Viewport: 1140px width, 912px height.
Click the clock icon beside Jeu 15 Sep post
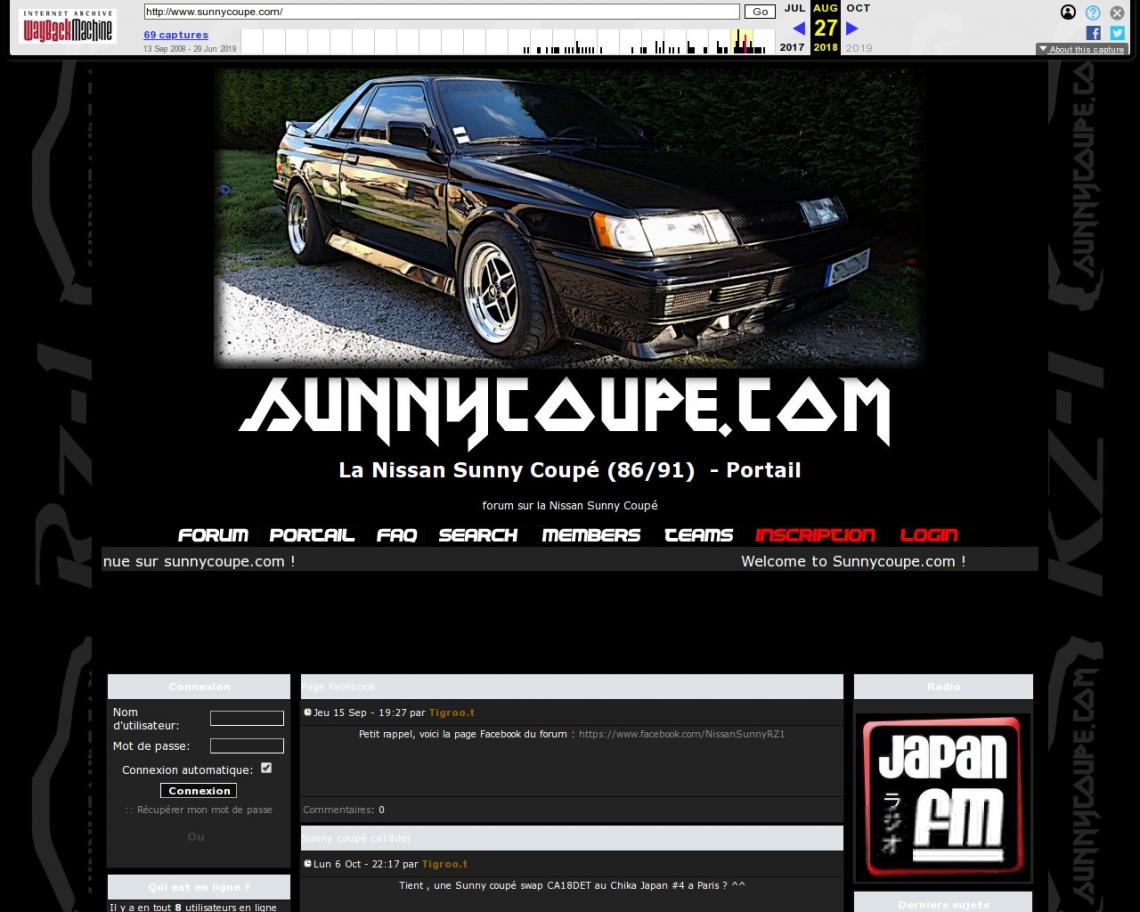308,712
